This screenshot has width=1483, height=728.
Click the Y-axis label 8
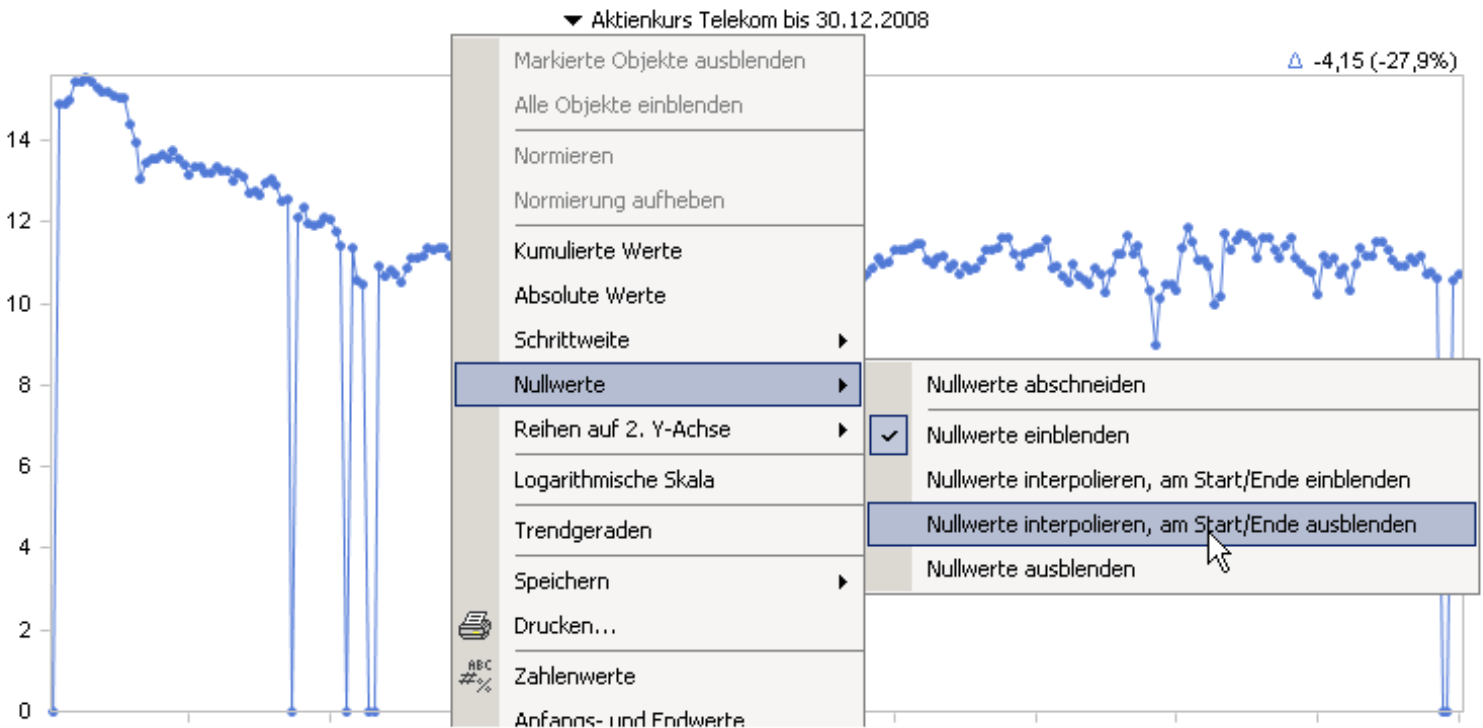pyautogui.click(x=23, y=385)
